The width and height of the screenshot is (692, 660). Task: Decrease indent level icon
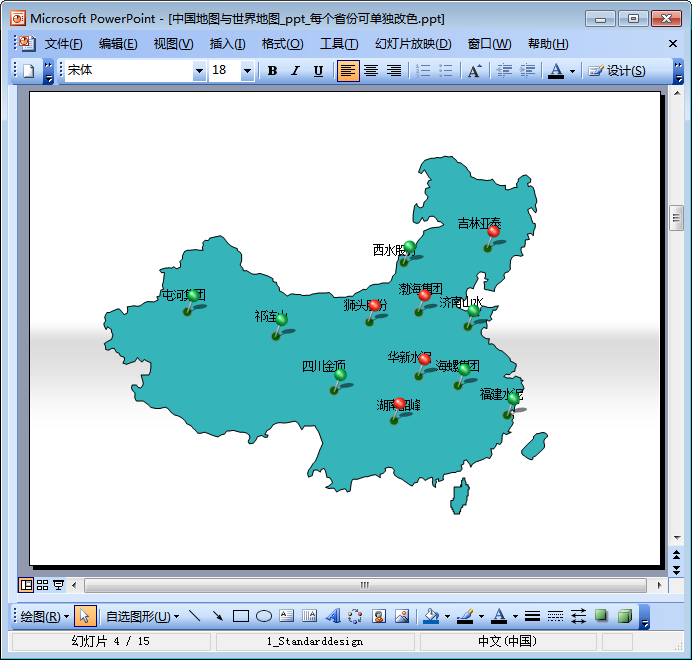504,71
